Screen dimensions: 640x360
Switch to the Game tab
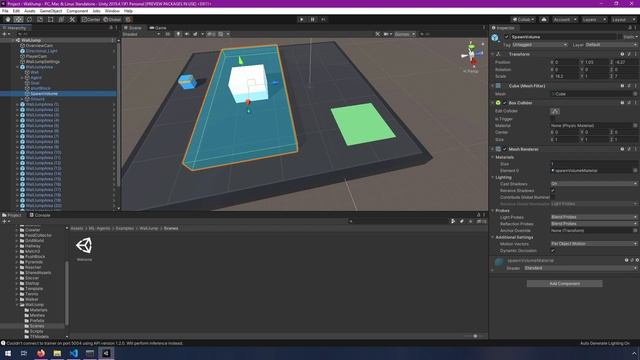[158, 28]
